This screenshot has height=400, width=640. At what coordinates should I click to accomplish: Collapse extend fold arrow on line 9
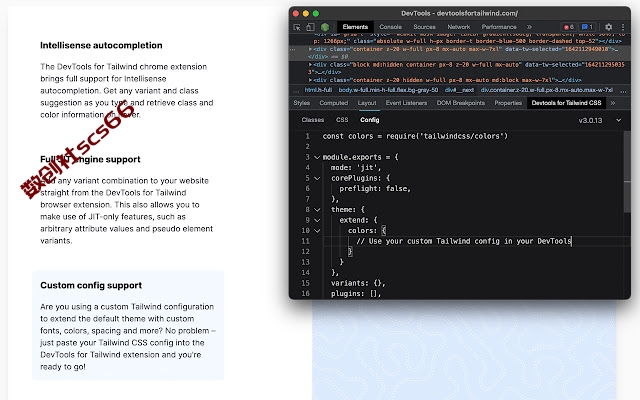tap(317, 220)
